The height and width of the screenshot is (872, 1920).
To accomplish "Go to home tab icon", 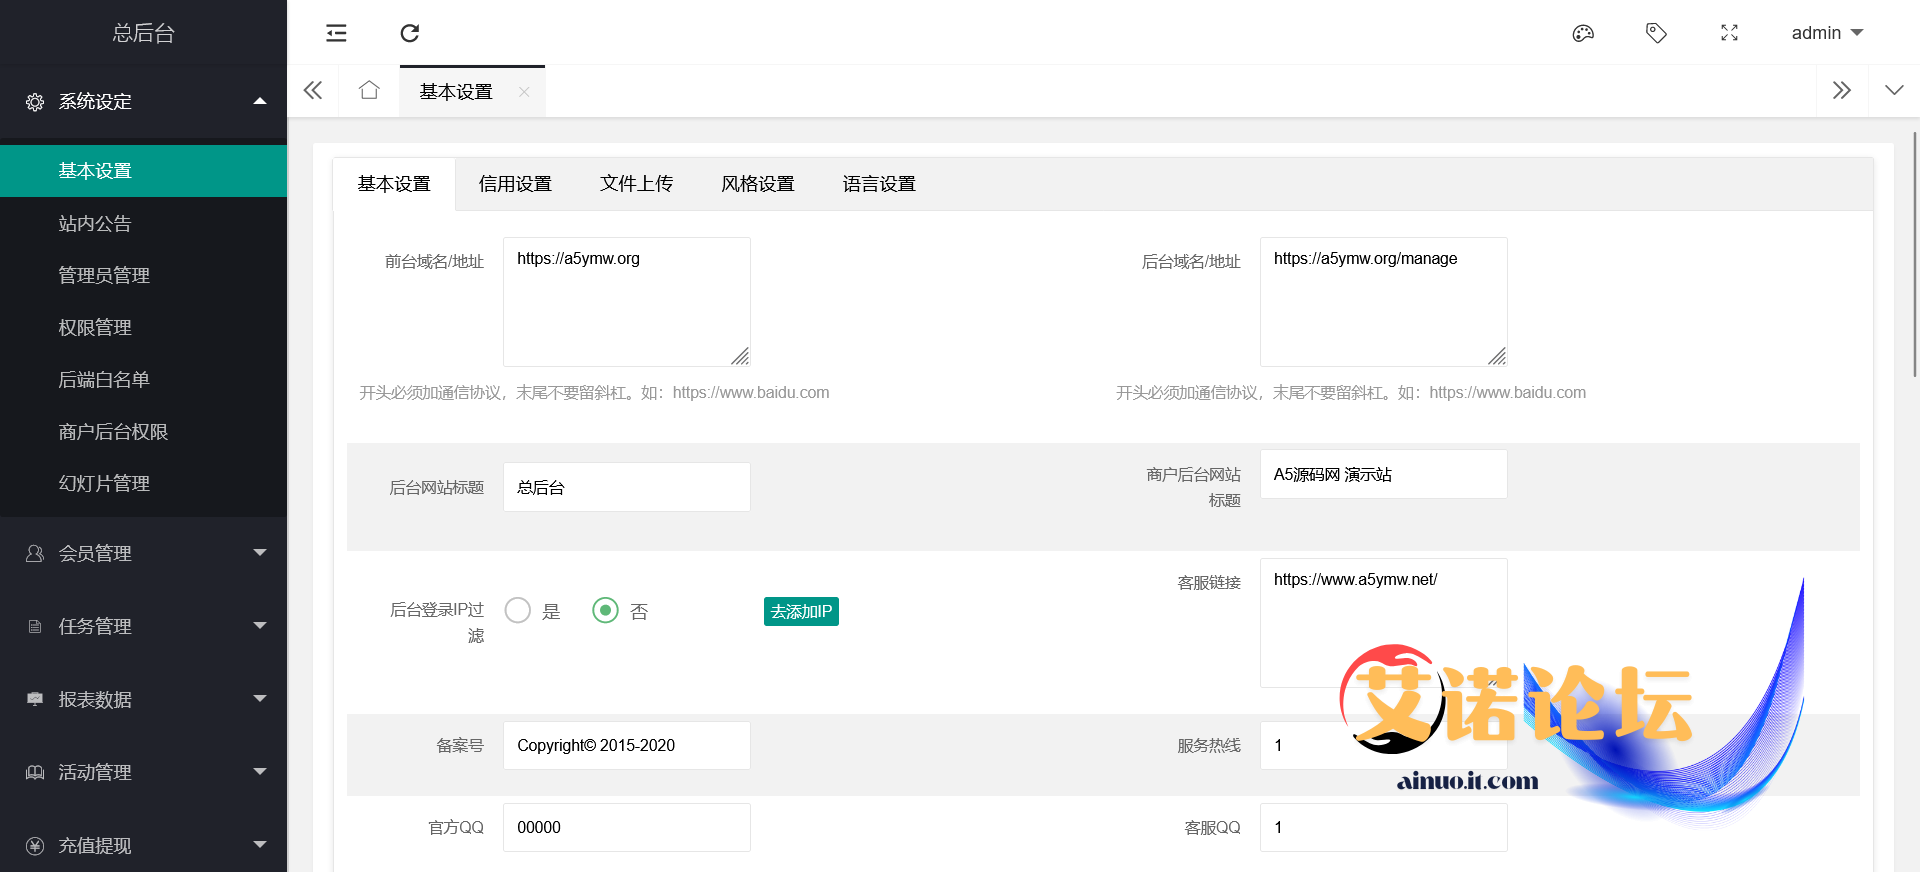I will click(369, 91).
